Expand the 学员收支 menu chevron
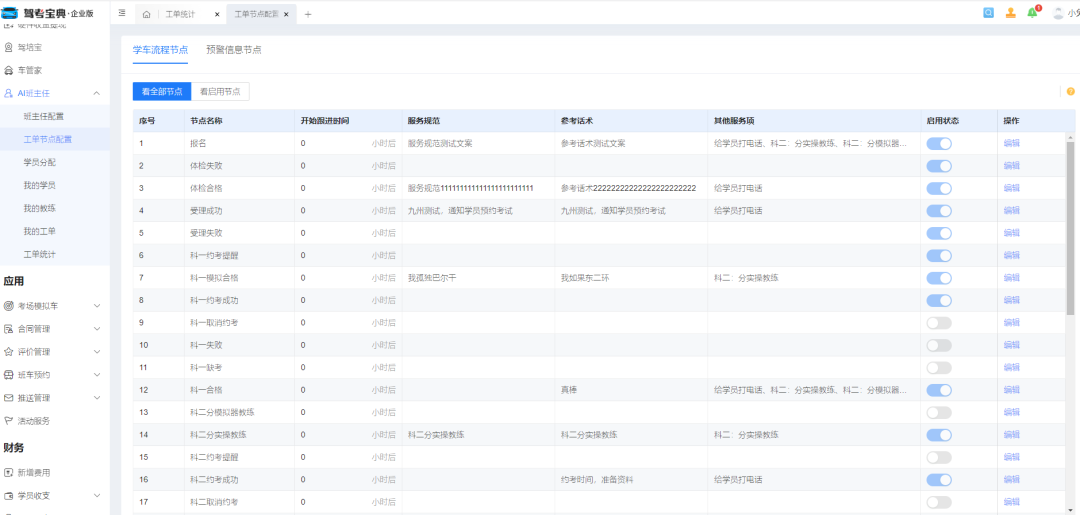The image size is (1080, 515). [x=96, y=495]
